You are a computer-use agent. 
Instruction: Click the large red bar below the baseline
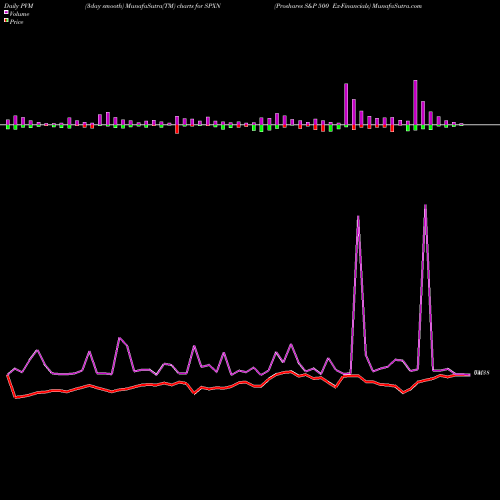177,129
